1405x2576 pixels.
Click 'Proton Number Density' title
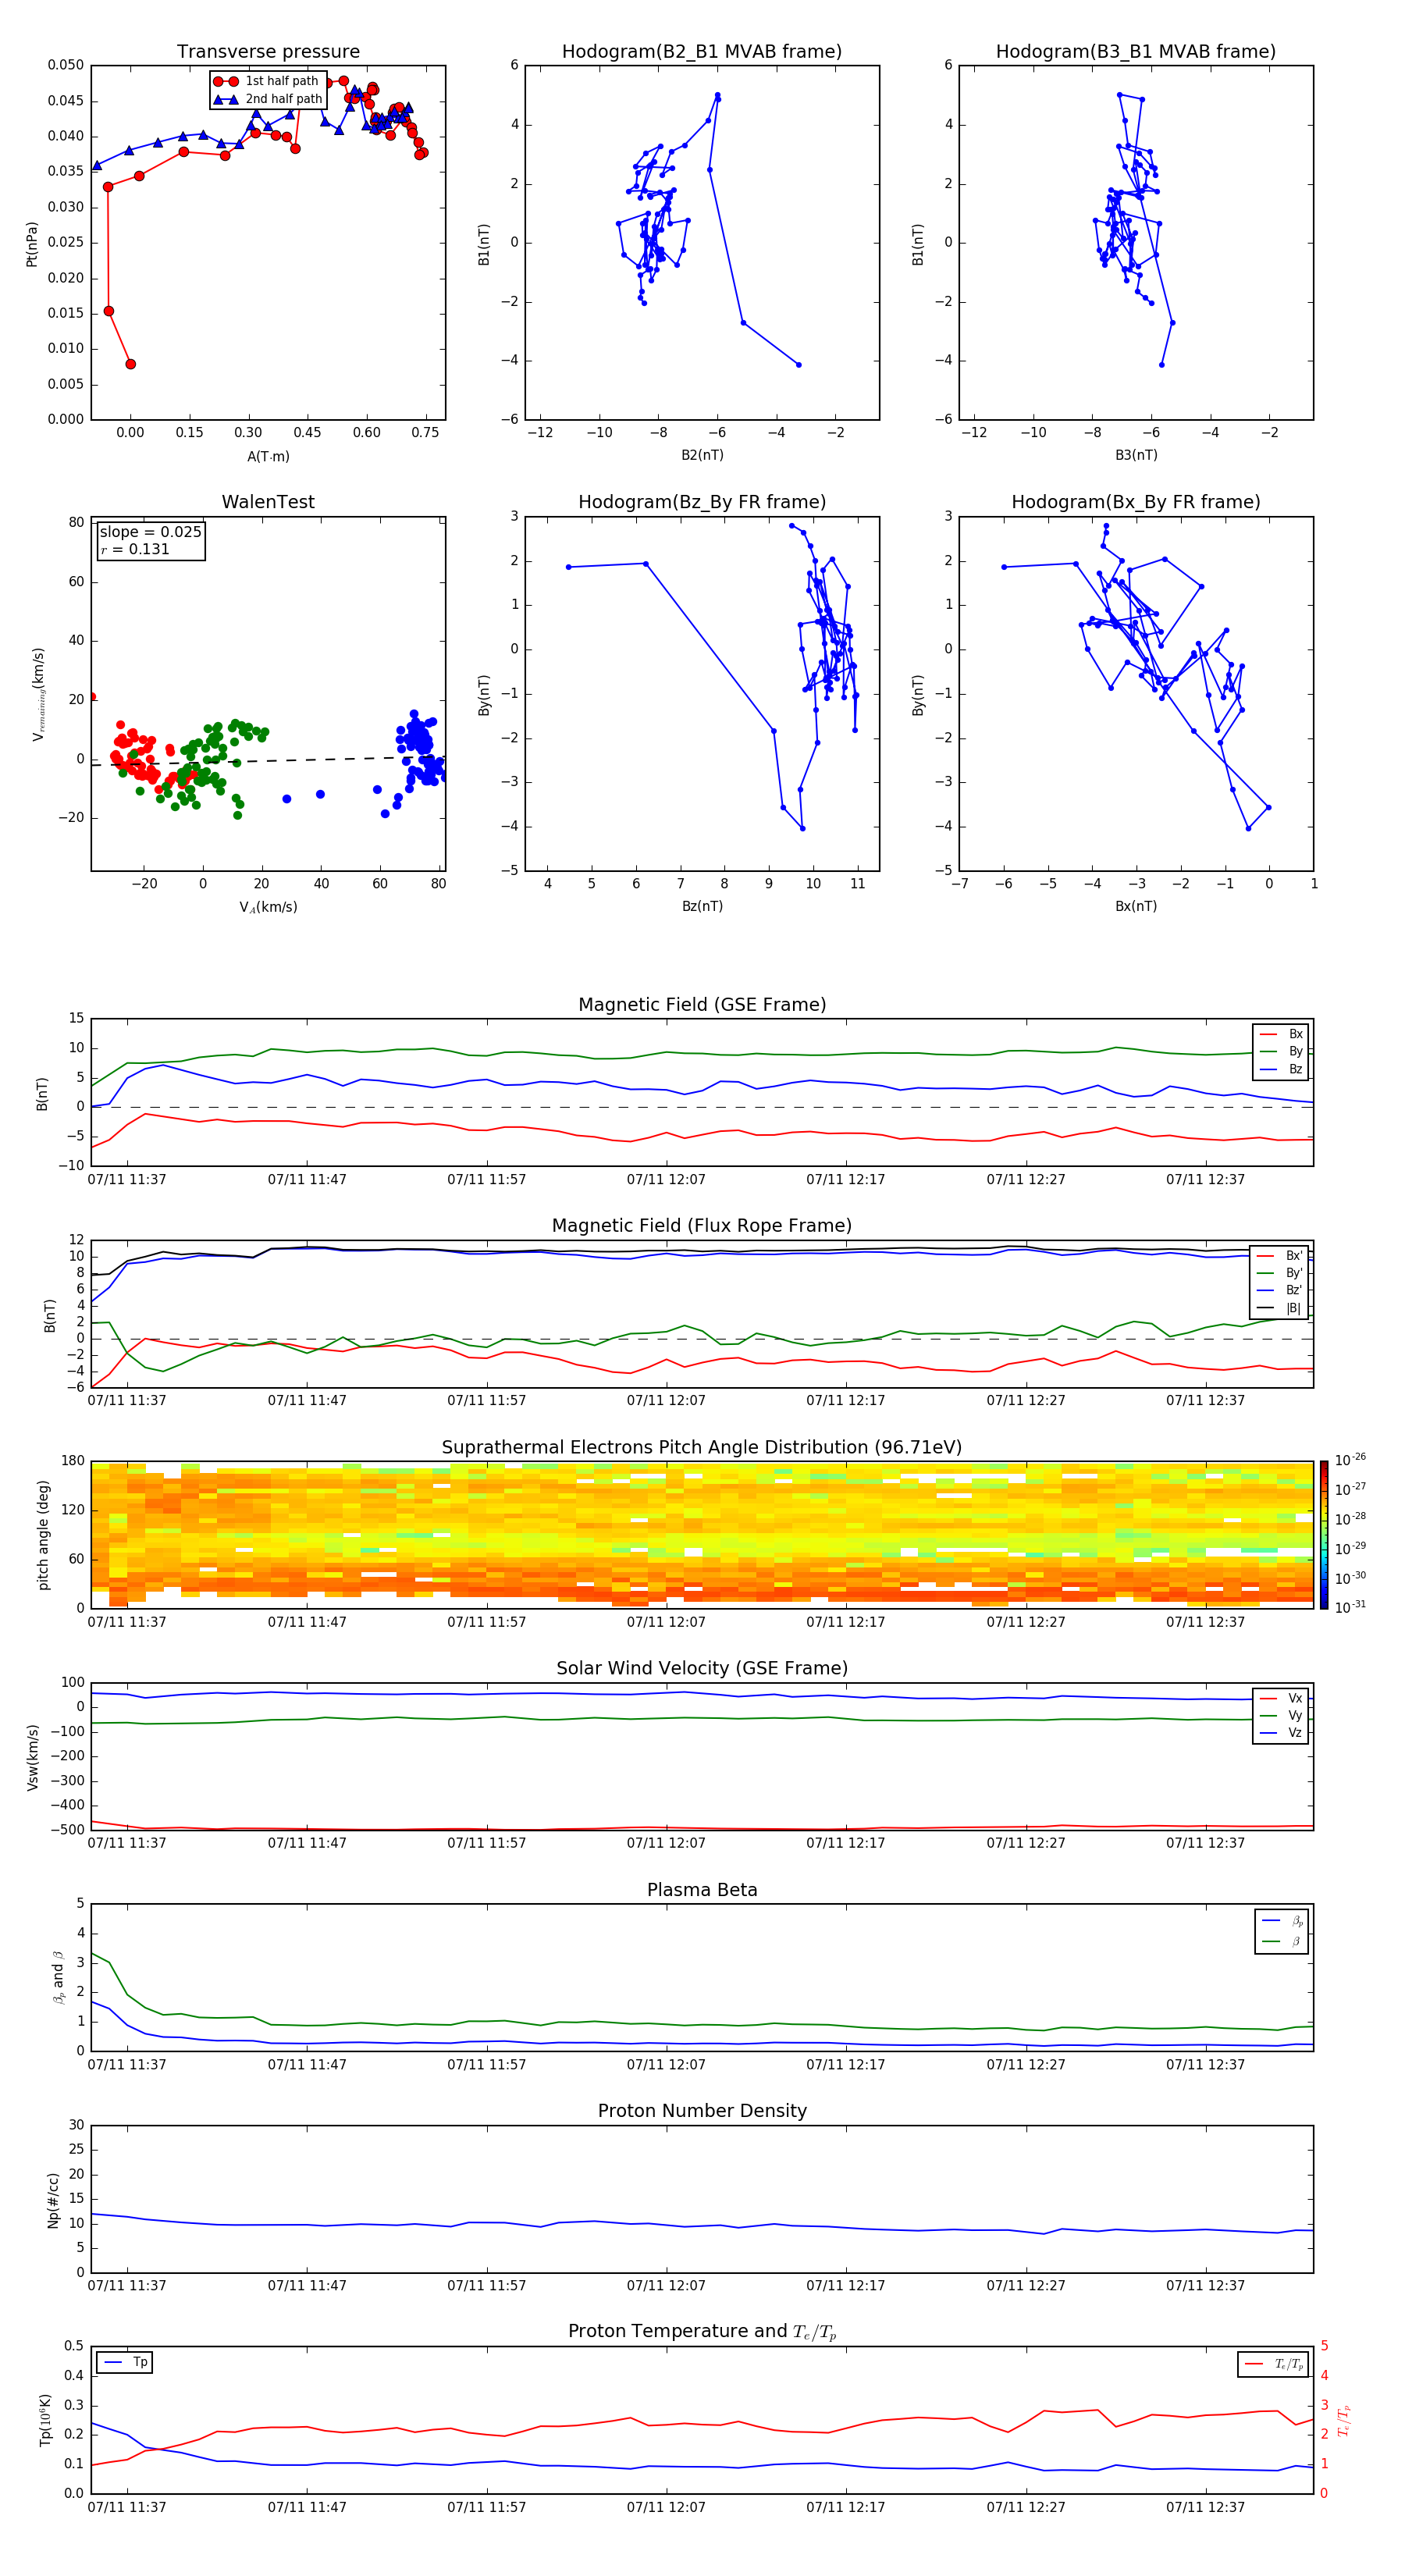(702, 2111)
